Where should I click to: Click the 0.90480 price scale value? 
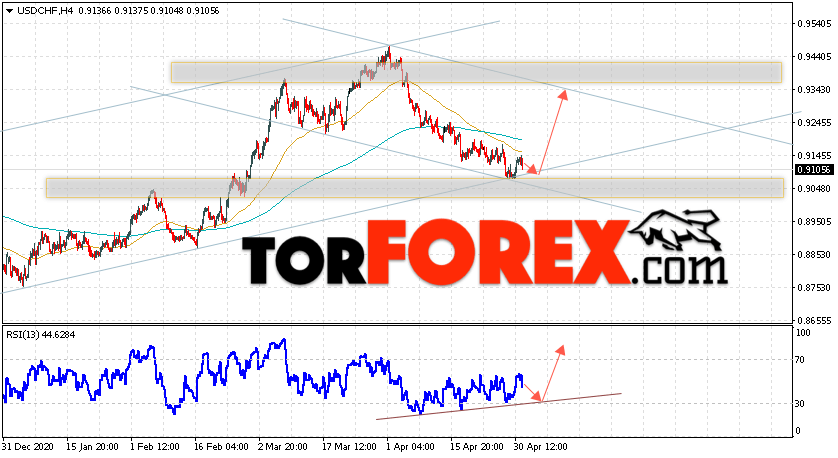click(814, 188)
